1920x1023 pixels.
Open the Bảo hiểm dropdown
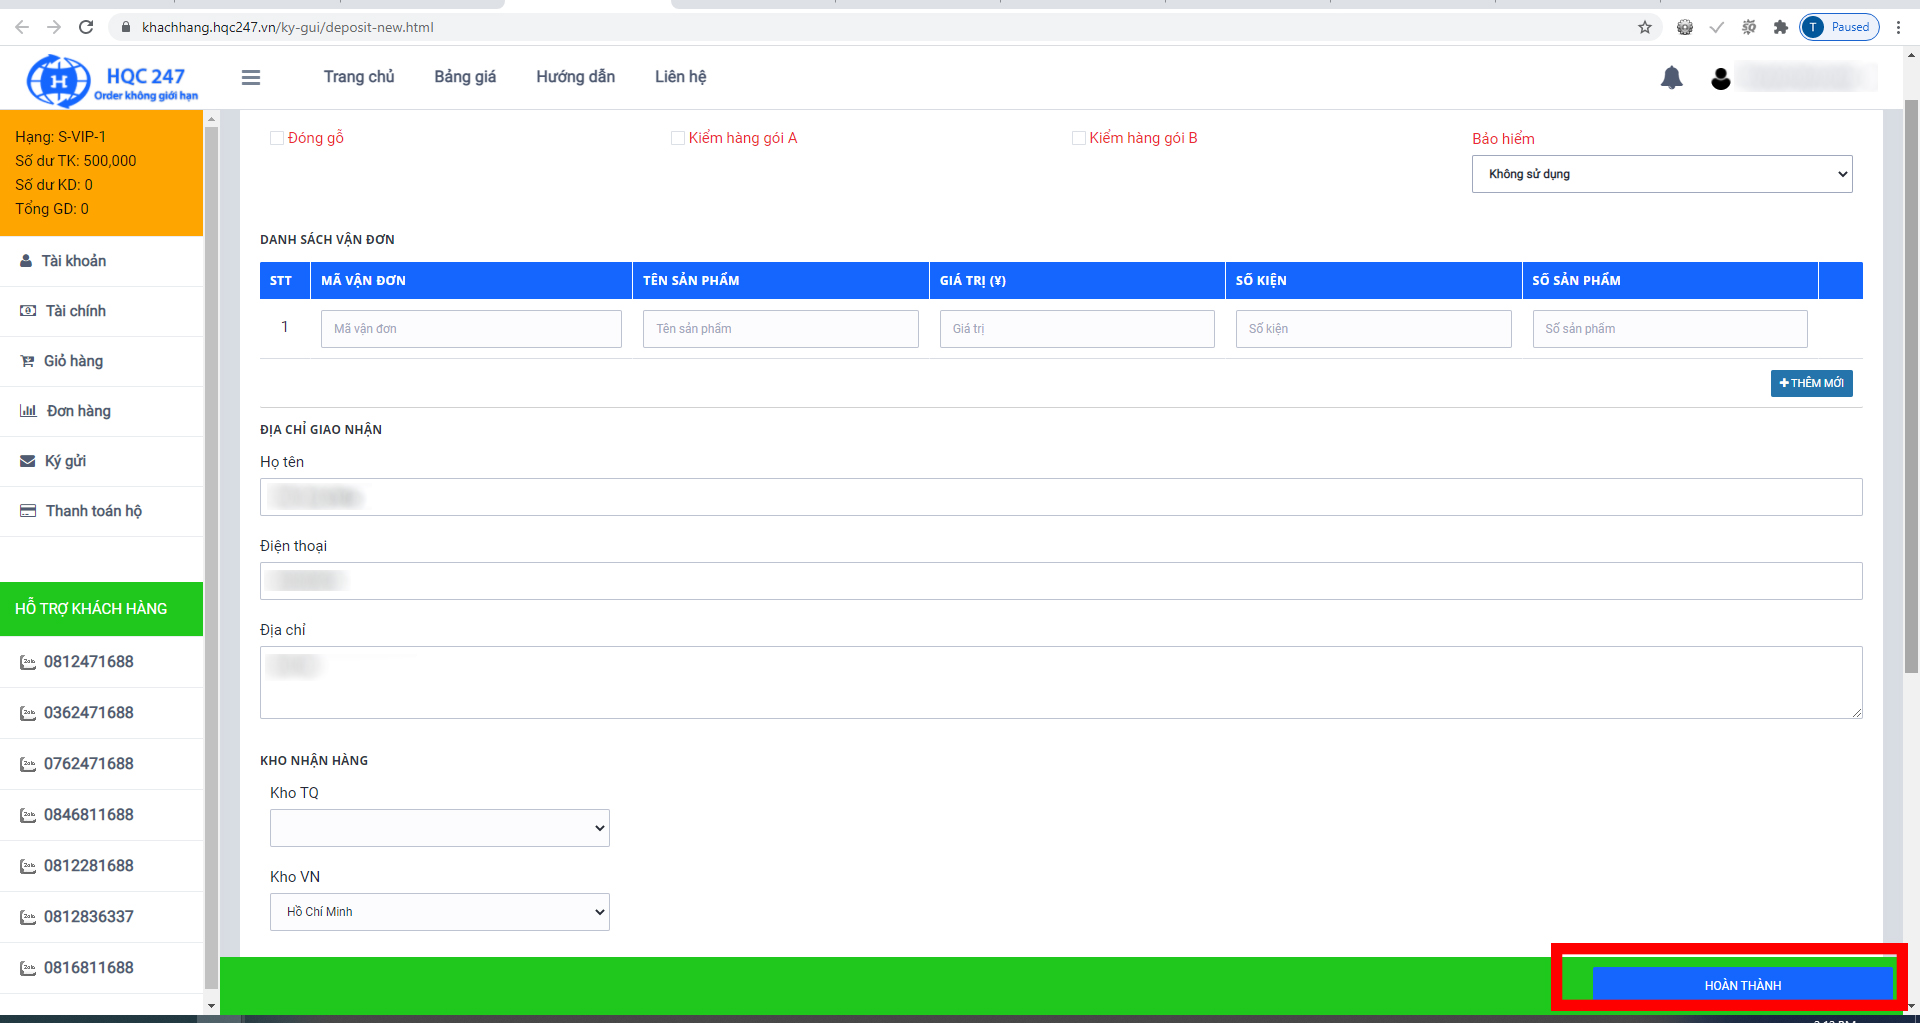click(1662, 174)
